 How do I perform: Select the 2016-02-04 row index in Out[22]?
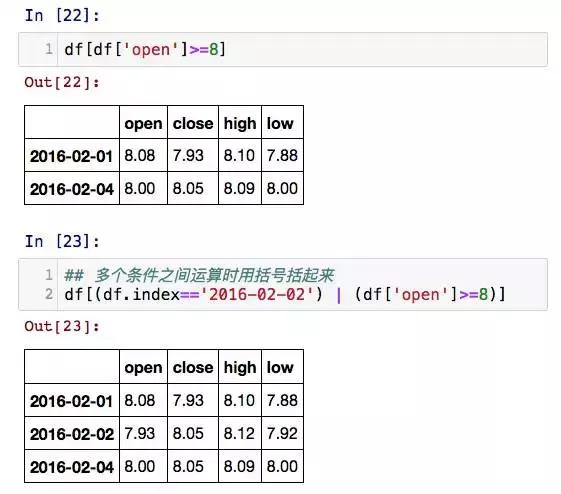[72, 188]
